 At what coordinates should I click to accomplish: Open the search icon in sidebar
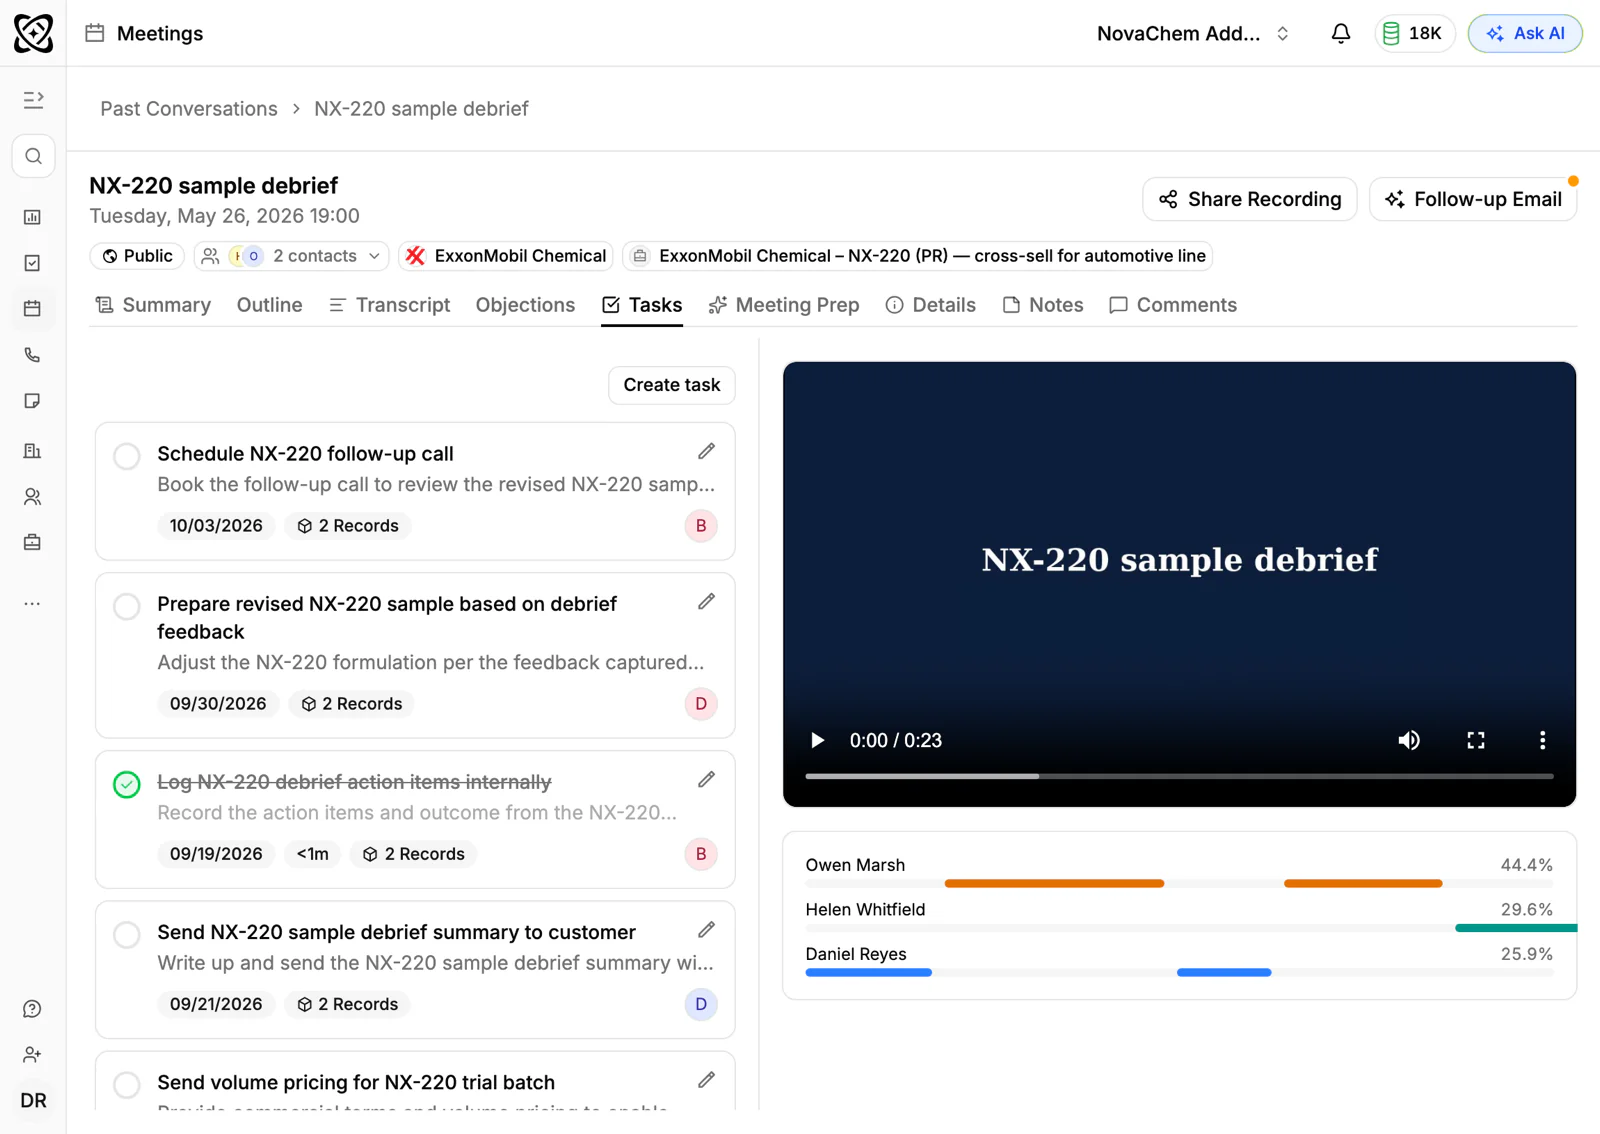coord(33,156)
